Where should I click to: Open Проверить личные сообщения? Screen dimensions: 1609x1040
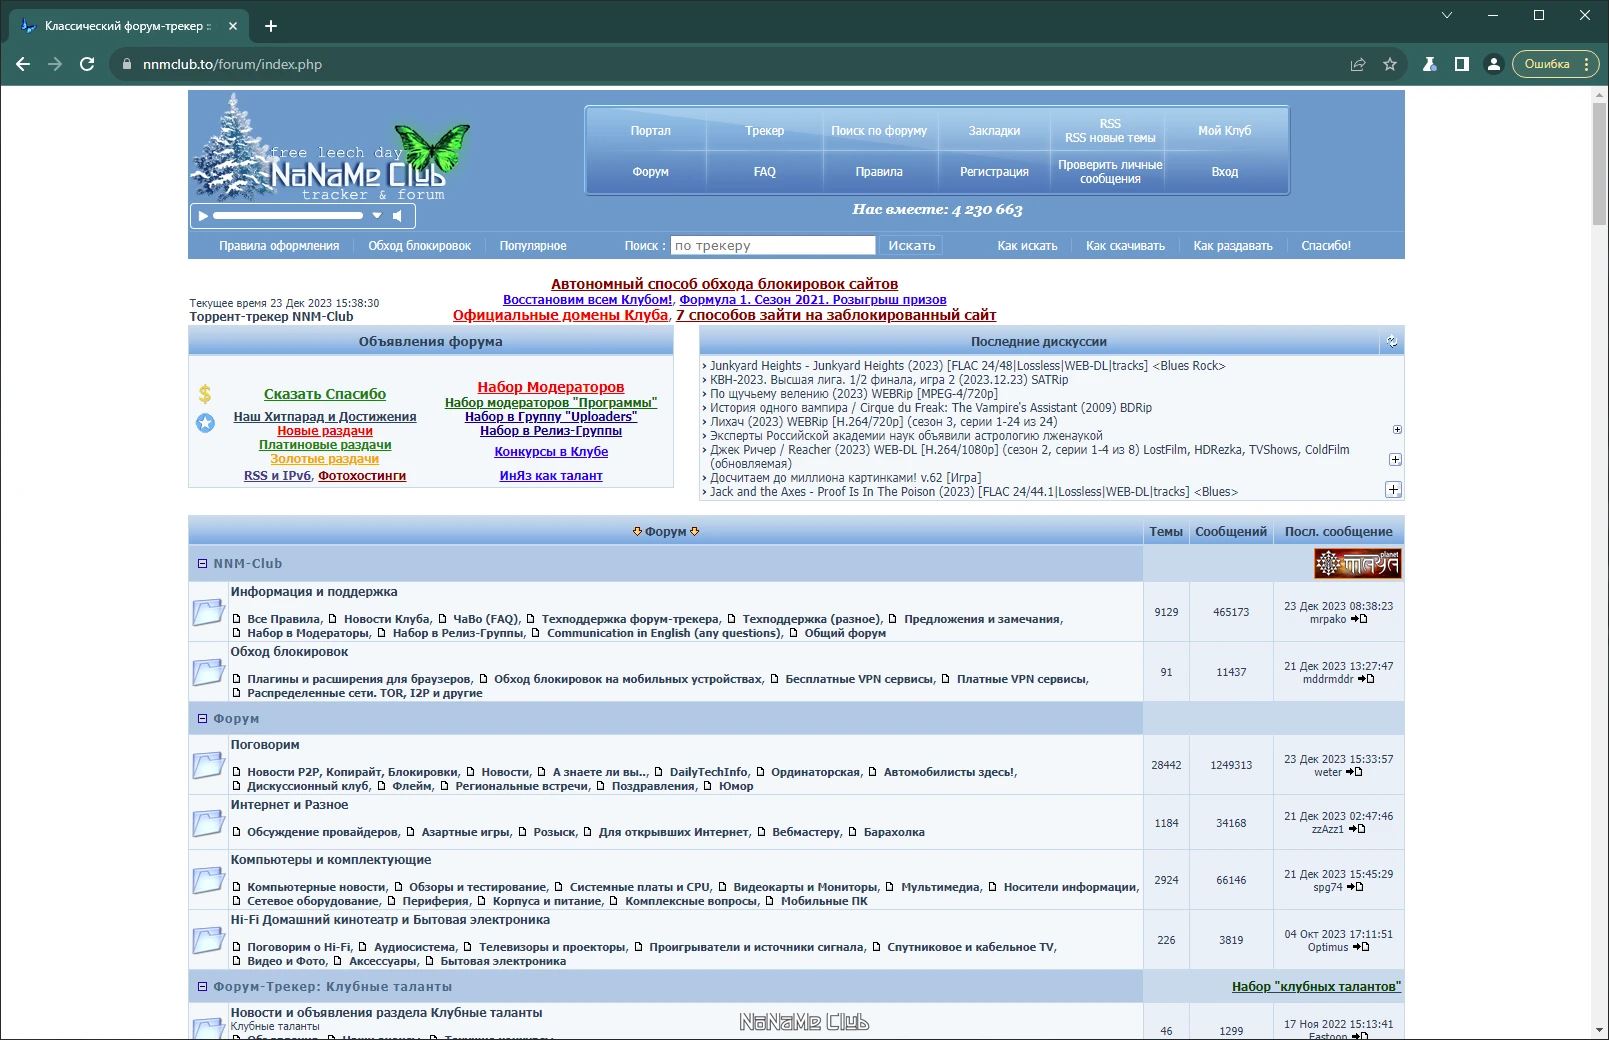[1110, 172]
